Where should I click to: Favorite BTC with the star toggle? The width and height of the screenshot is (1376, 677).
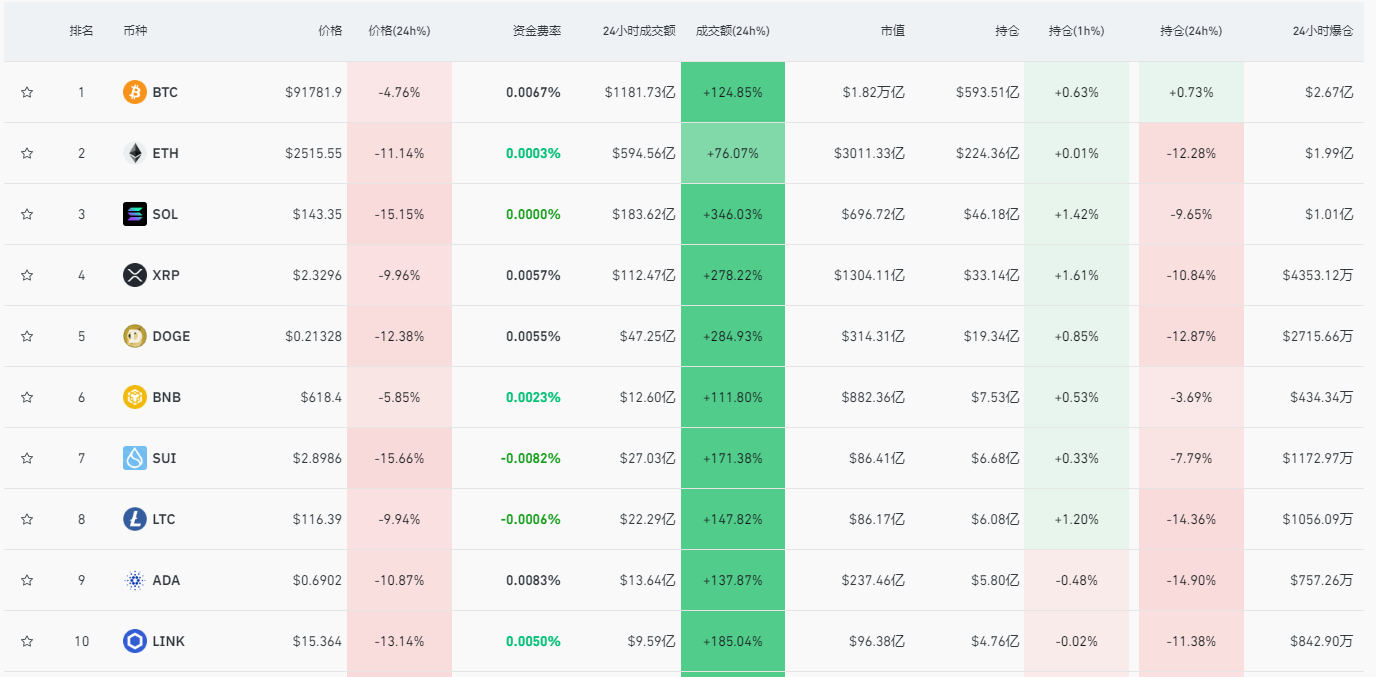[27, 92]
